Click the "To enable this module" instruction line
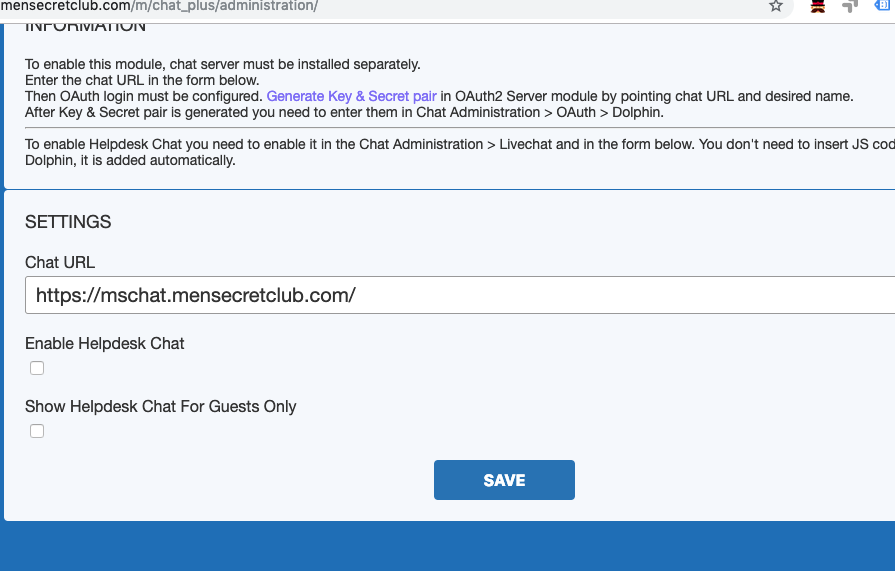This screenshot has width=895, height=571. (x=222, y=65)
